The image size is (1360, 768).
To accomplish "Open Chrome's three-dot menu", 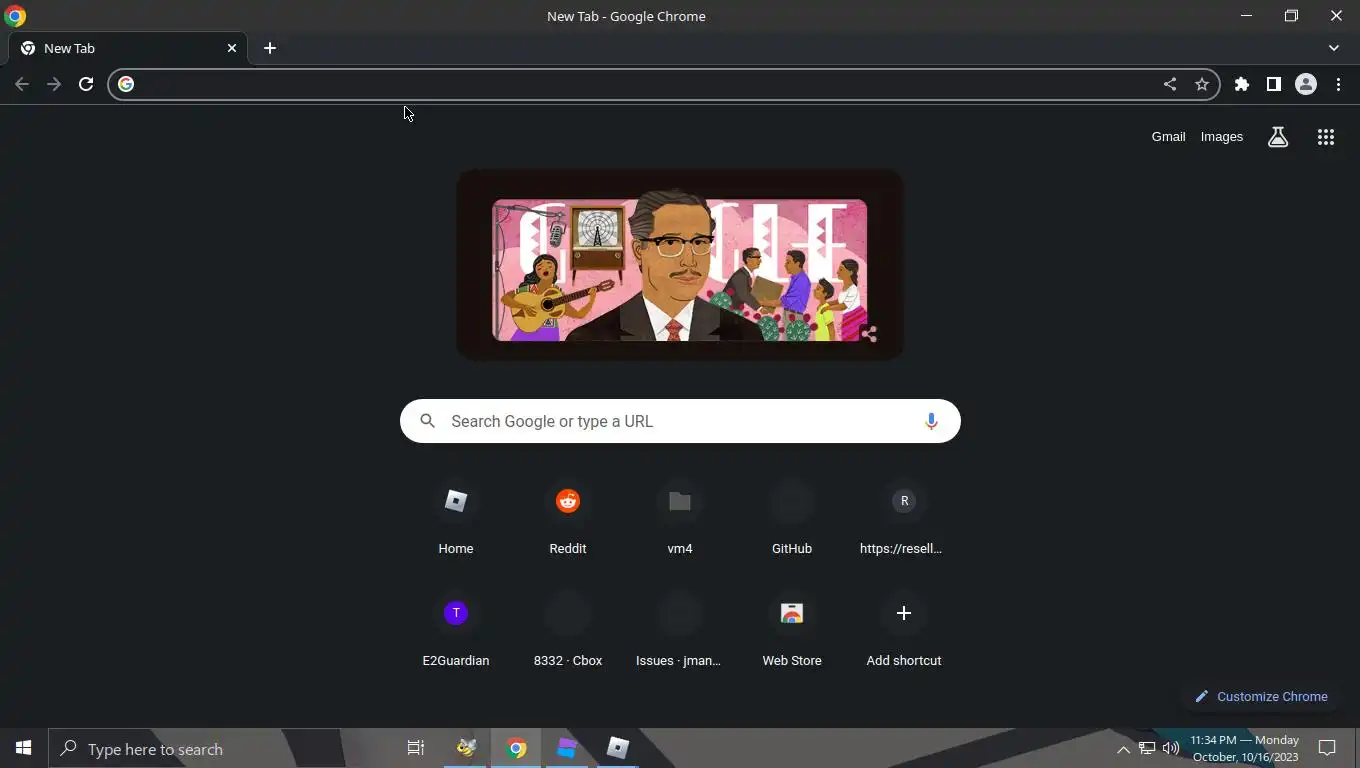I will point(1338,84).
